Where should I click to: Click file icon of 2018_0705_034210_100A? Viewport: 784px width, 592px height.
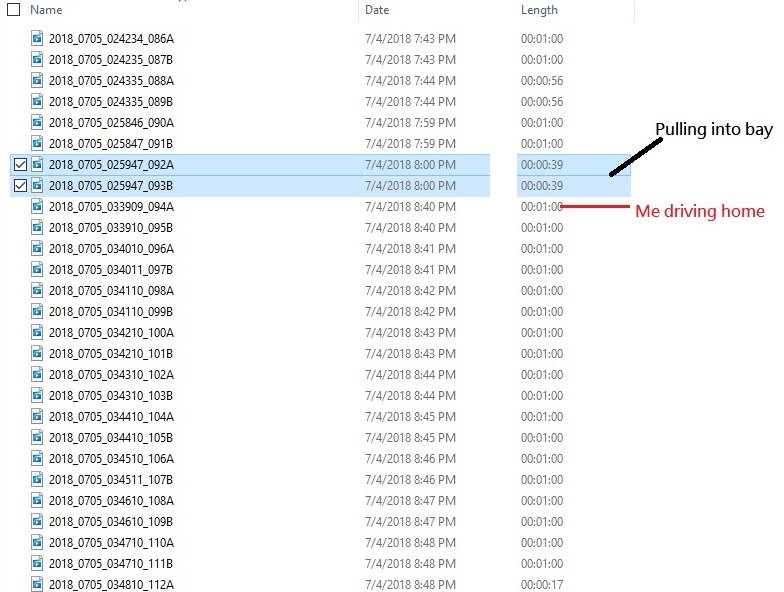tap(38, 333)
